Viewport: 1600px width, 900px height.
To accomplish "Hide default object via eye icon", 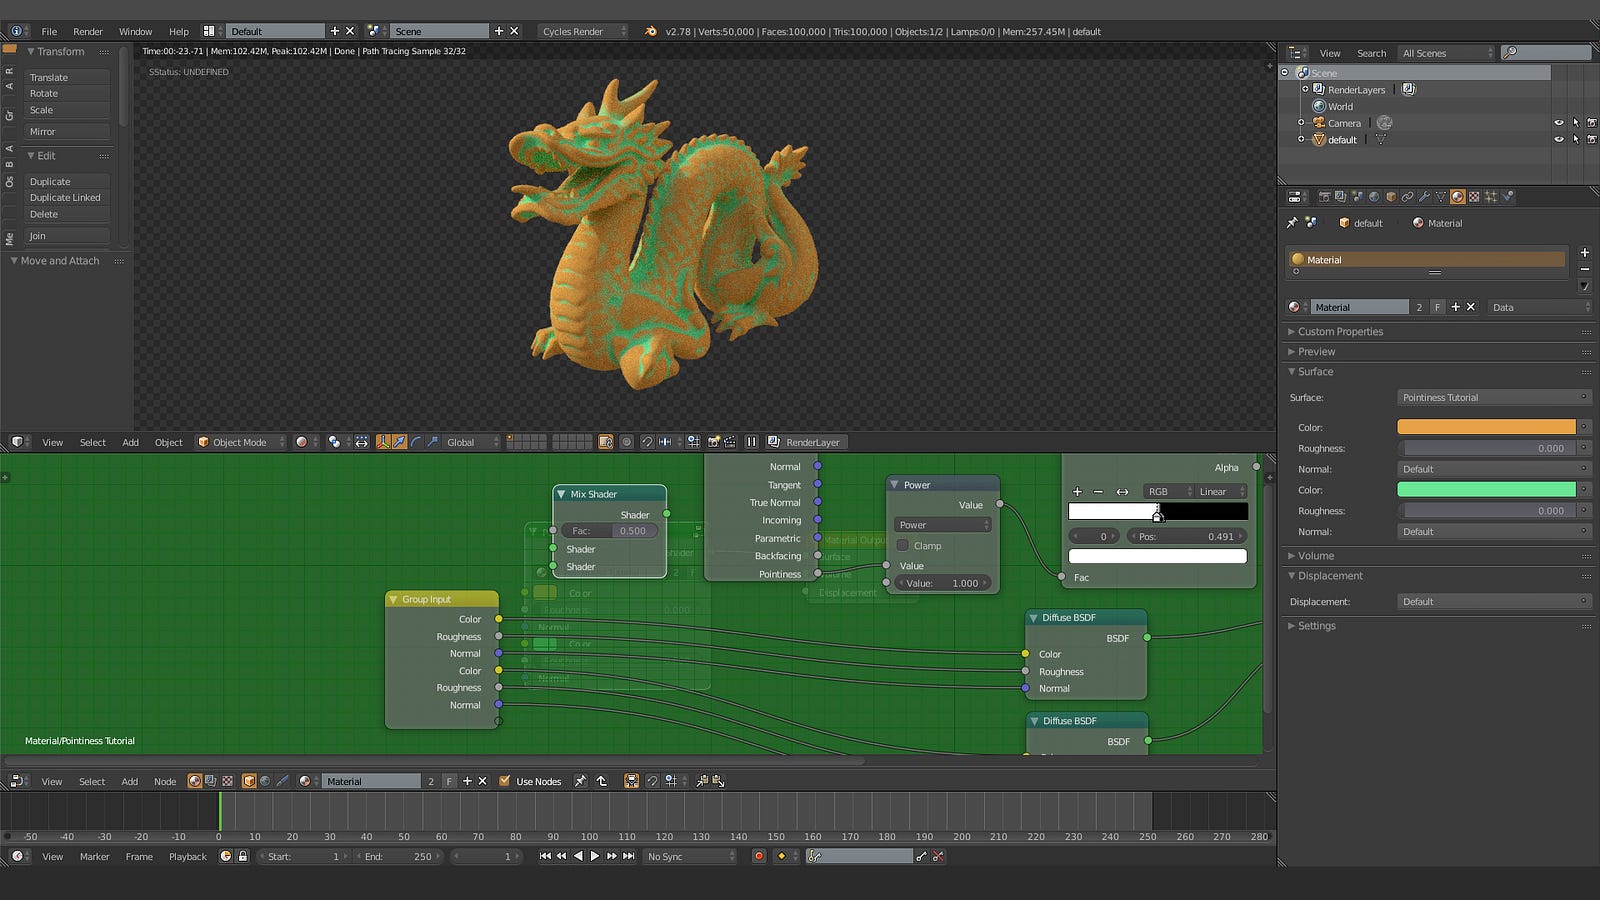I will click(x=1558, y=140).
